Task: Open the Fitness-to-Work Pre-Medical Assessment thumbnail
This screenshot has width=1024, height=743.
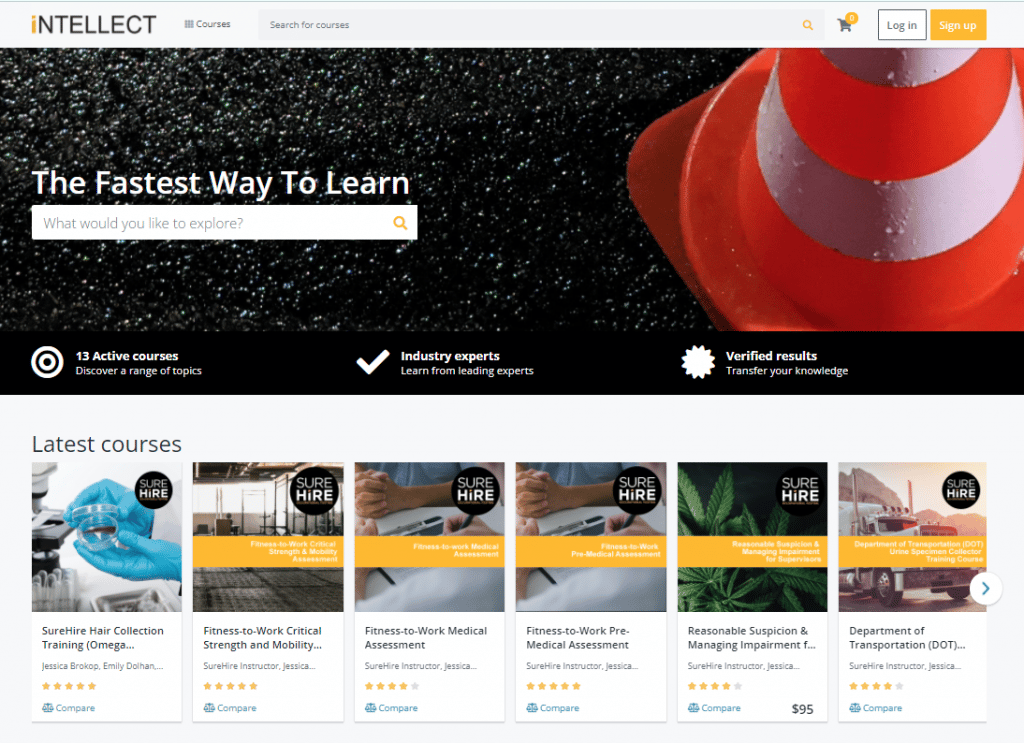Action: tap(591, 537)
